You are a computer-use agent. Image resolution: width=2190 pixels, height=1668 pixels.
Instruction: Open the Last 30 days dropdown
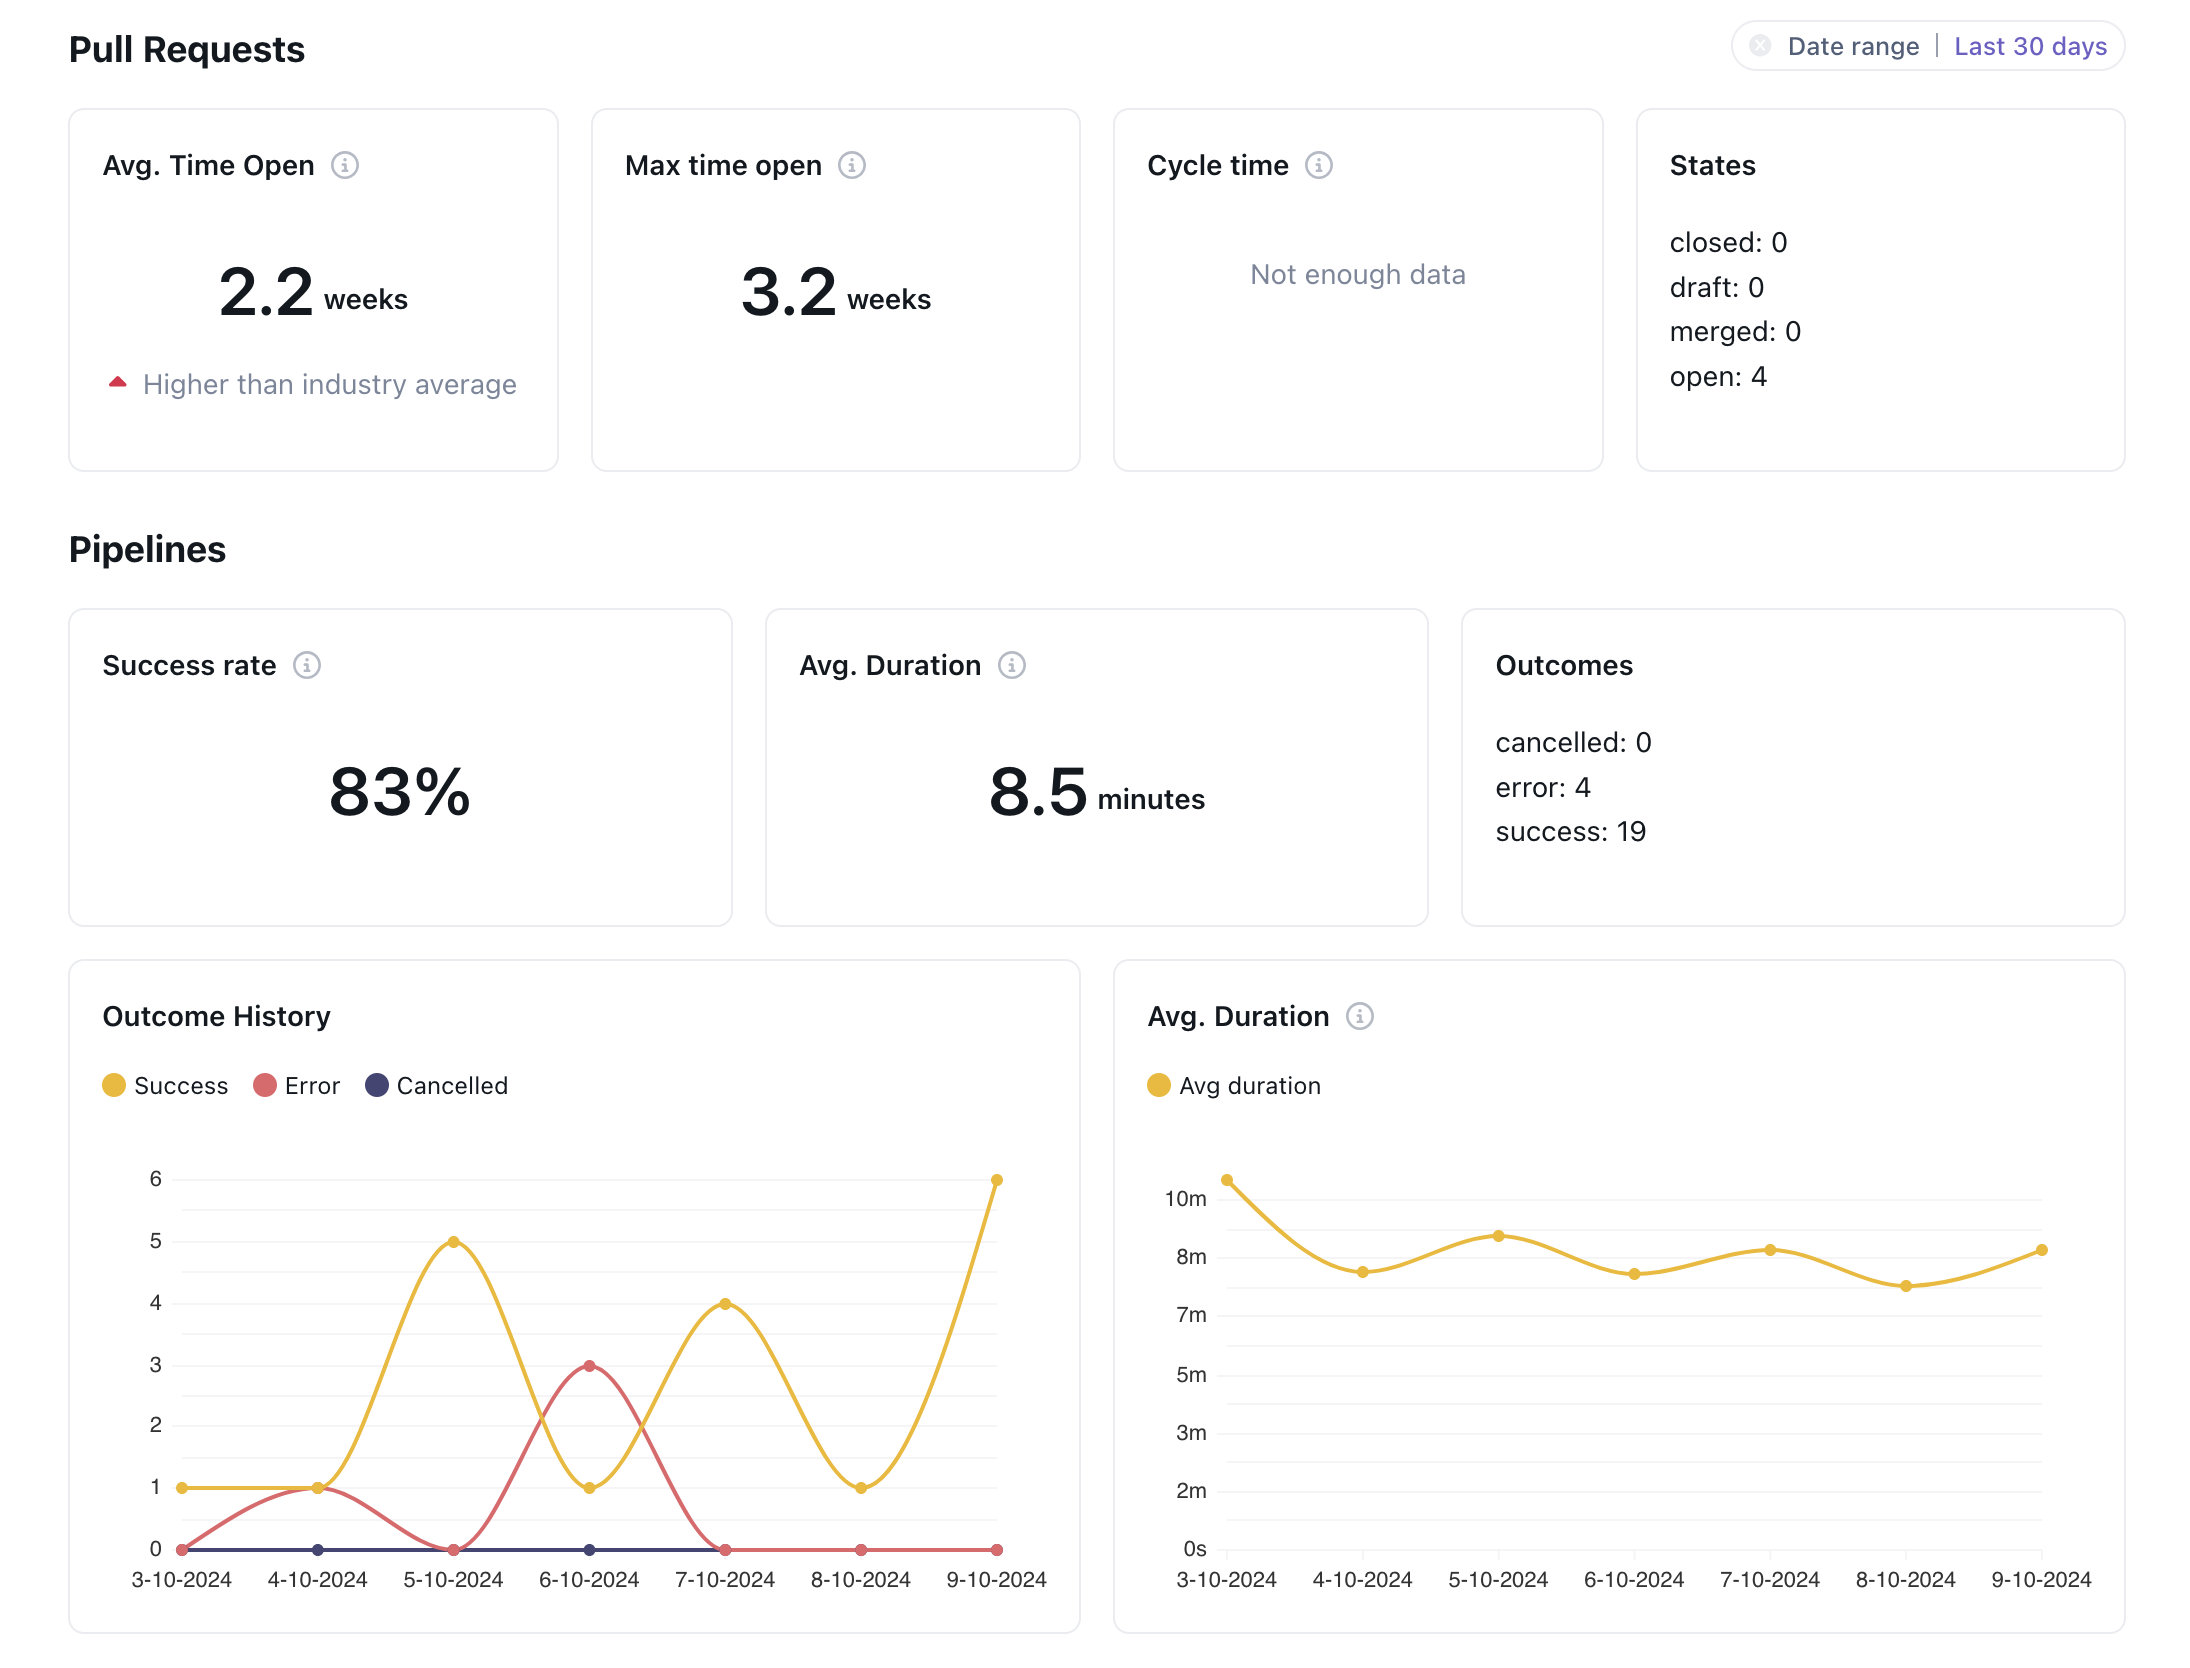click(x=2030, y=46)
